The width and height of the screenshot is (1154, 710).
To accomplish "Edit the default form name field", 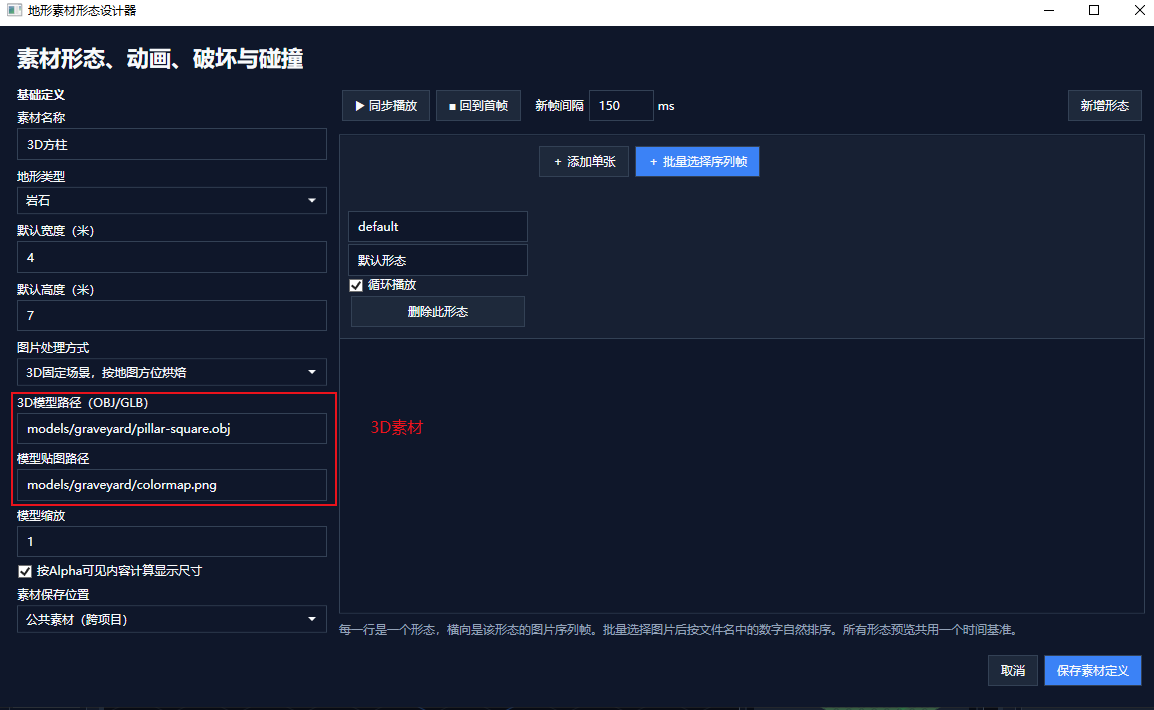I will 438,227.
